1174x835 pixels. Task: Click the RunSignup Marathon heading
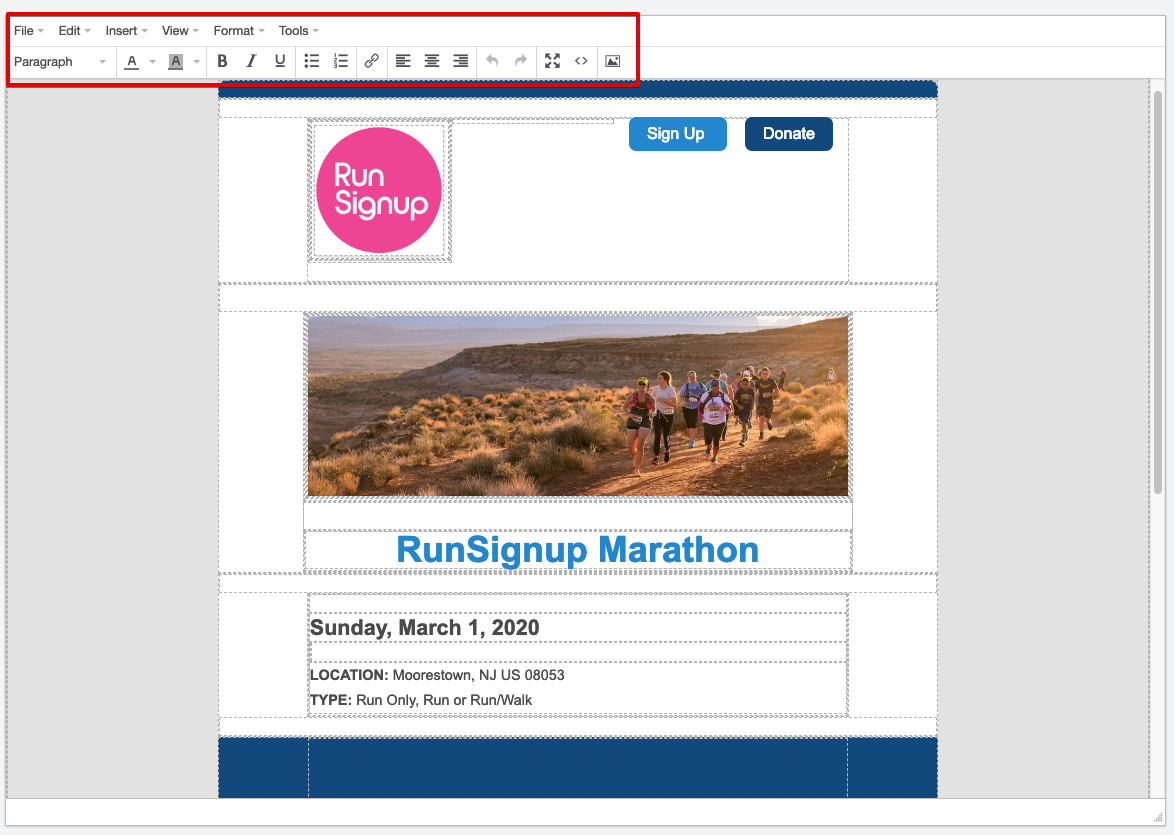click(x=577, y=550)
